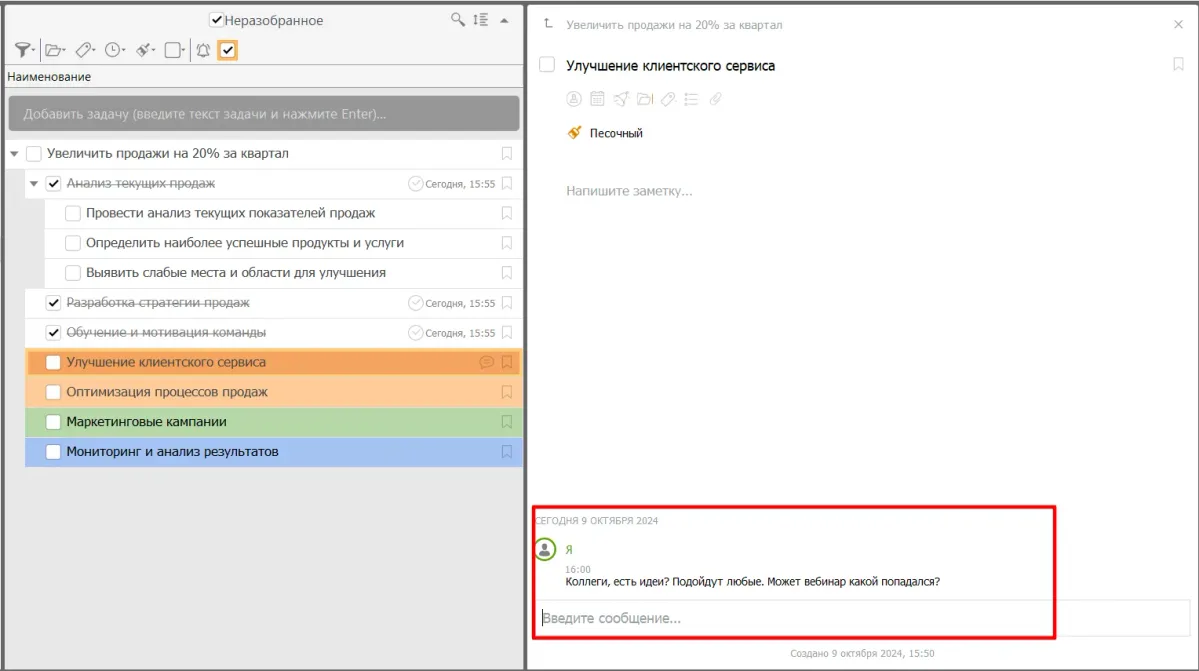Tick Мониторинг и анализ результатов checkbox
1199x671 pixels.
53,452
